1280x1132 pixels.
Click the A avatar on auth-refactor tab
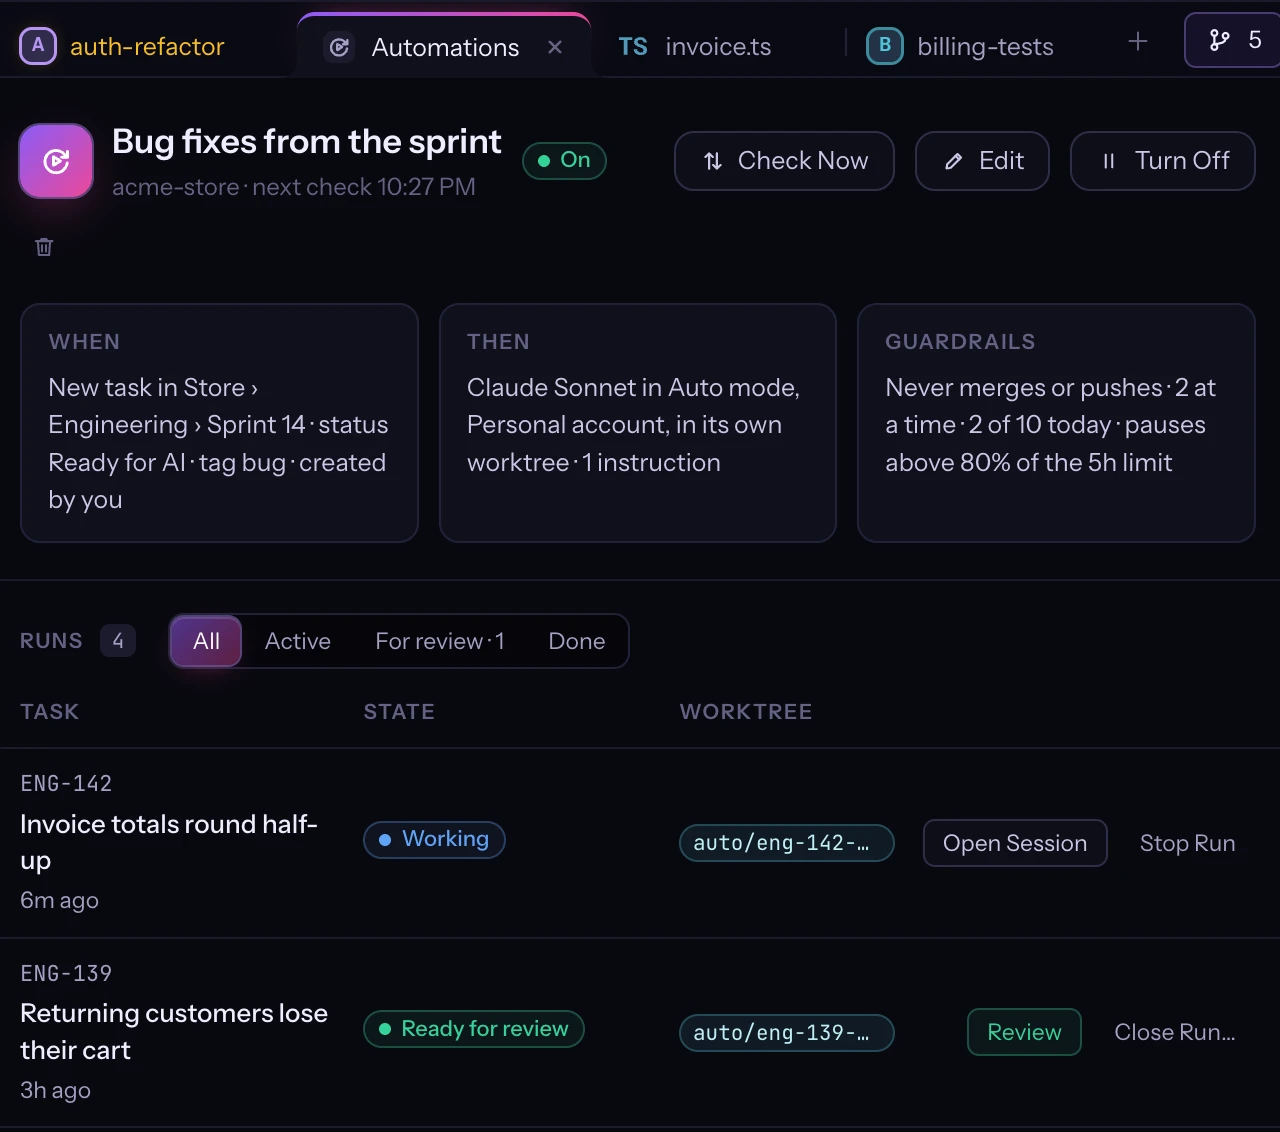38,46
